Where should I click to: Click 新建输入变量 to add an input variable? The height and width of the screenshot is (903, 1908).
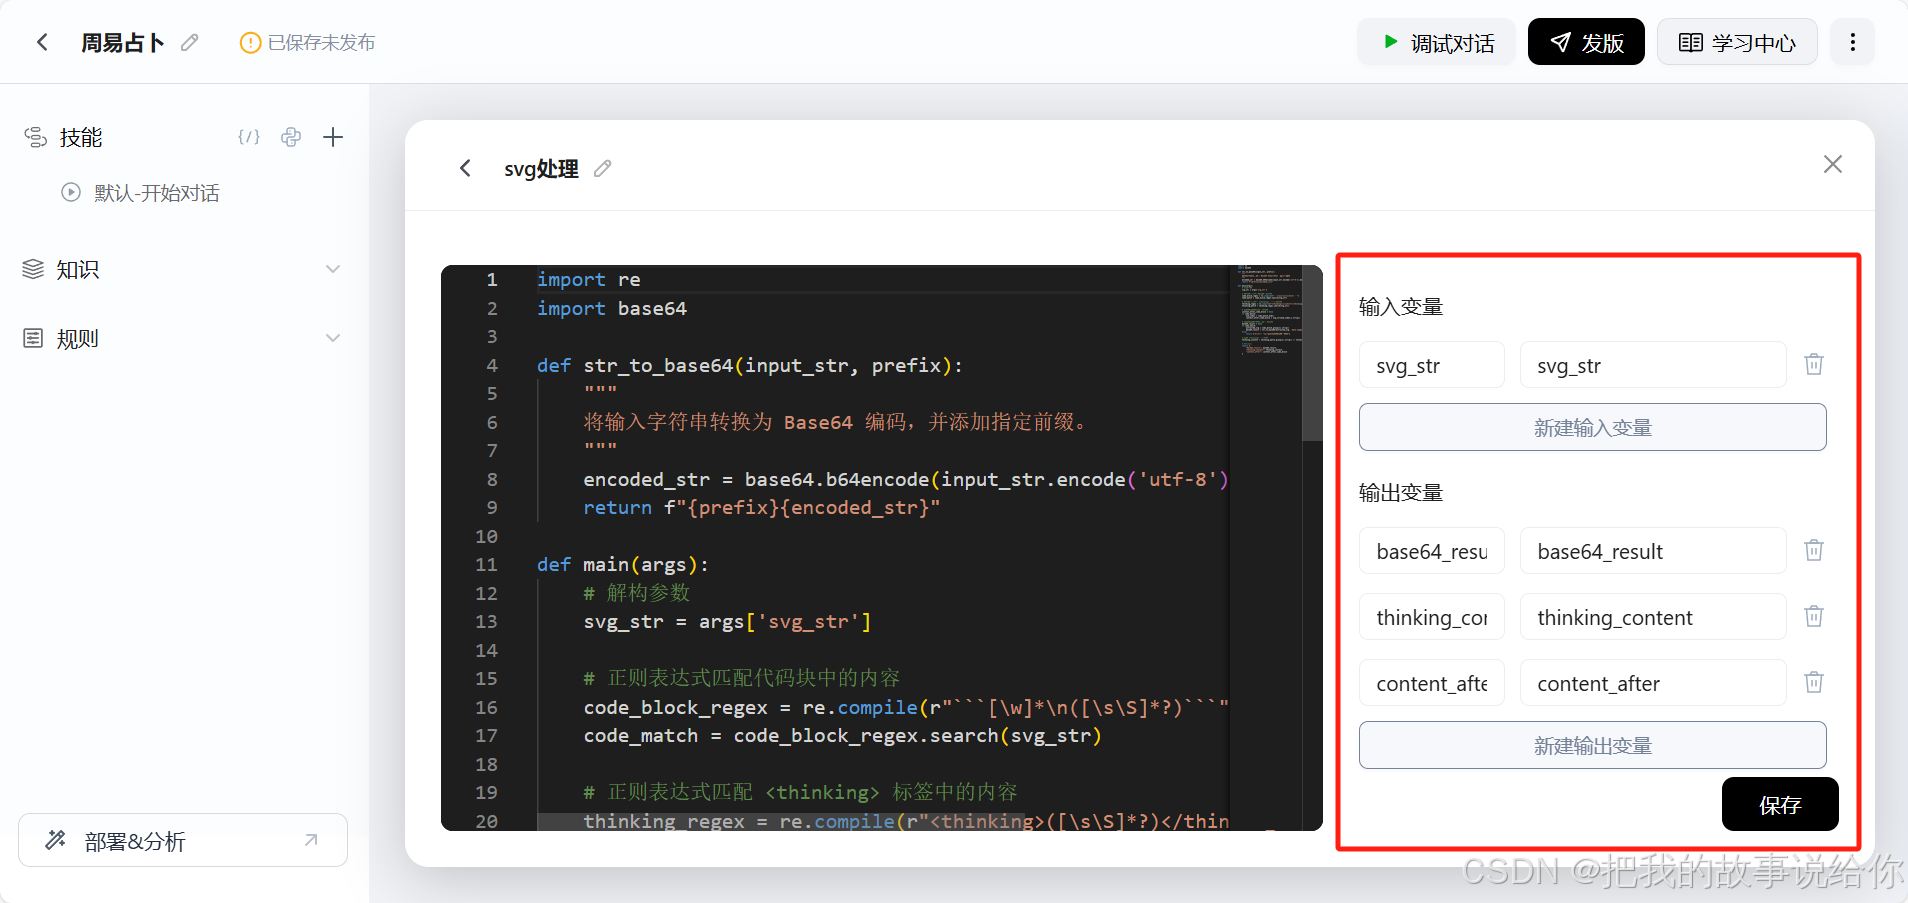pyautogui.click(x=1592, y=427)
